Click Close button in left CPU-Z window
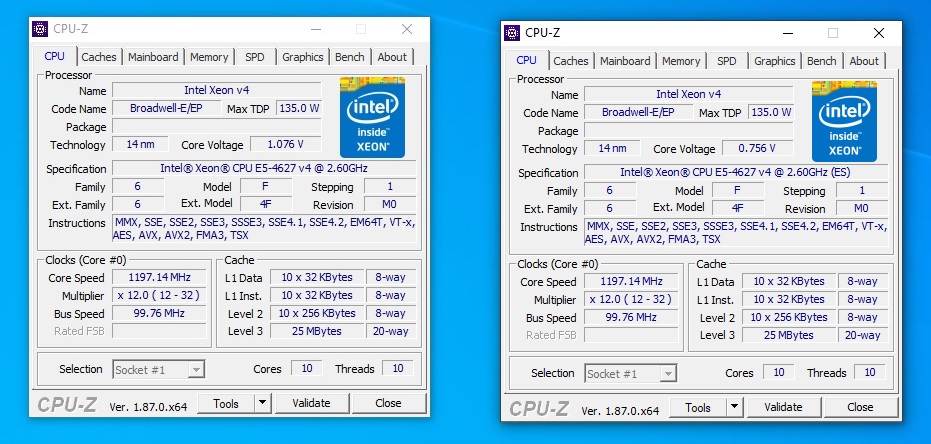 [388, 403]
